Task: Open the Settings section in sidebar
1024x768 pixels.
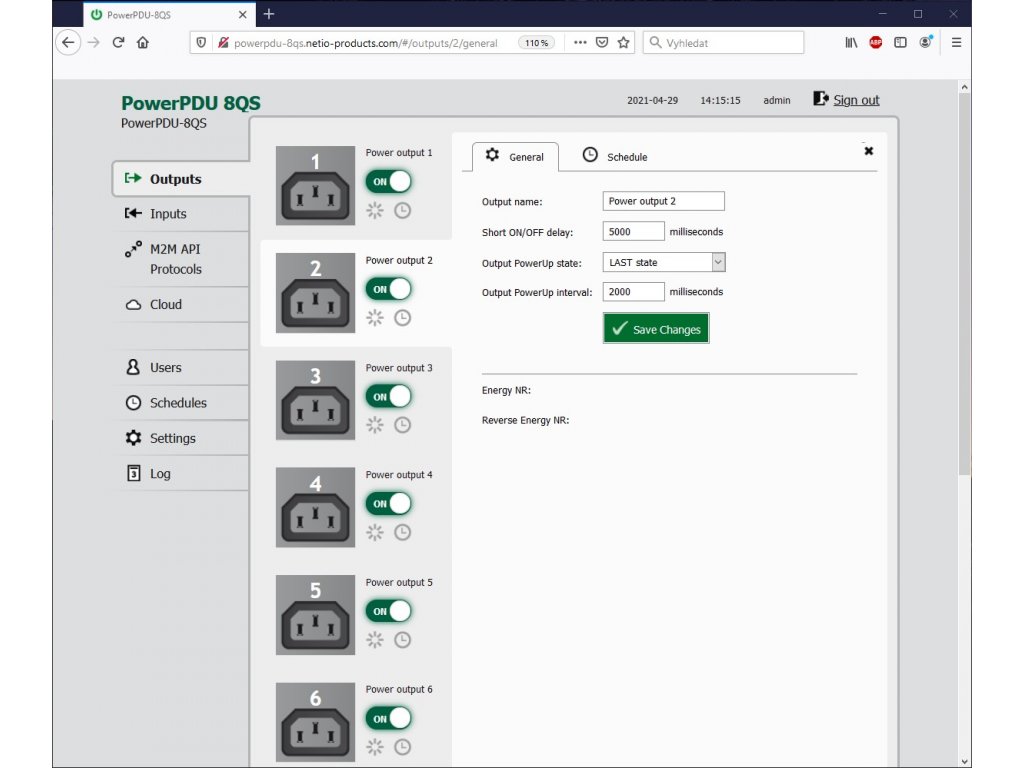Action: coord(181,438)
